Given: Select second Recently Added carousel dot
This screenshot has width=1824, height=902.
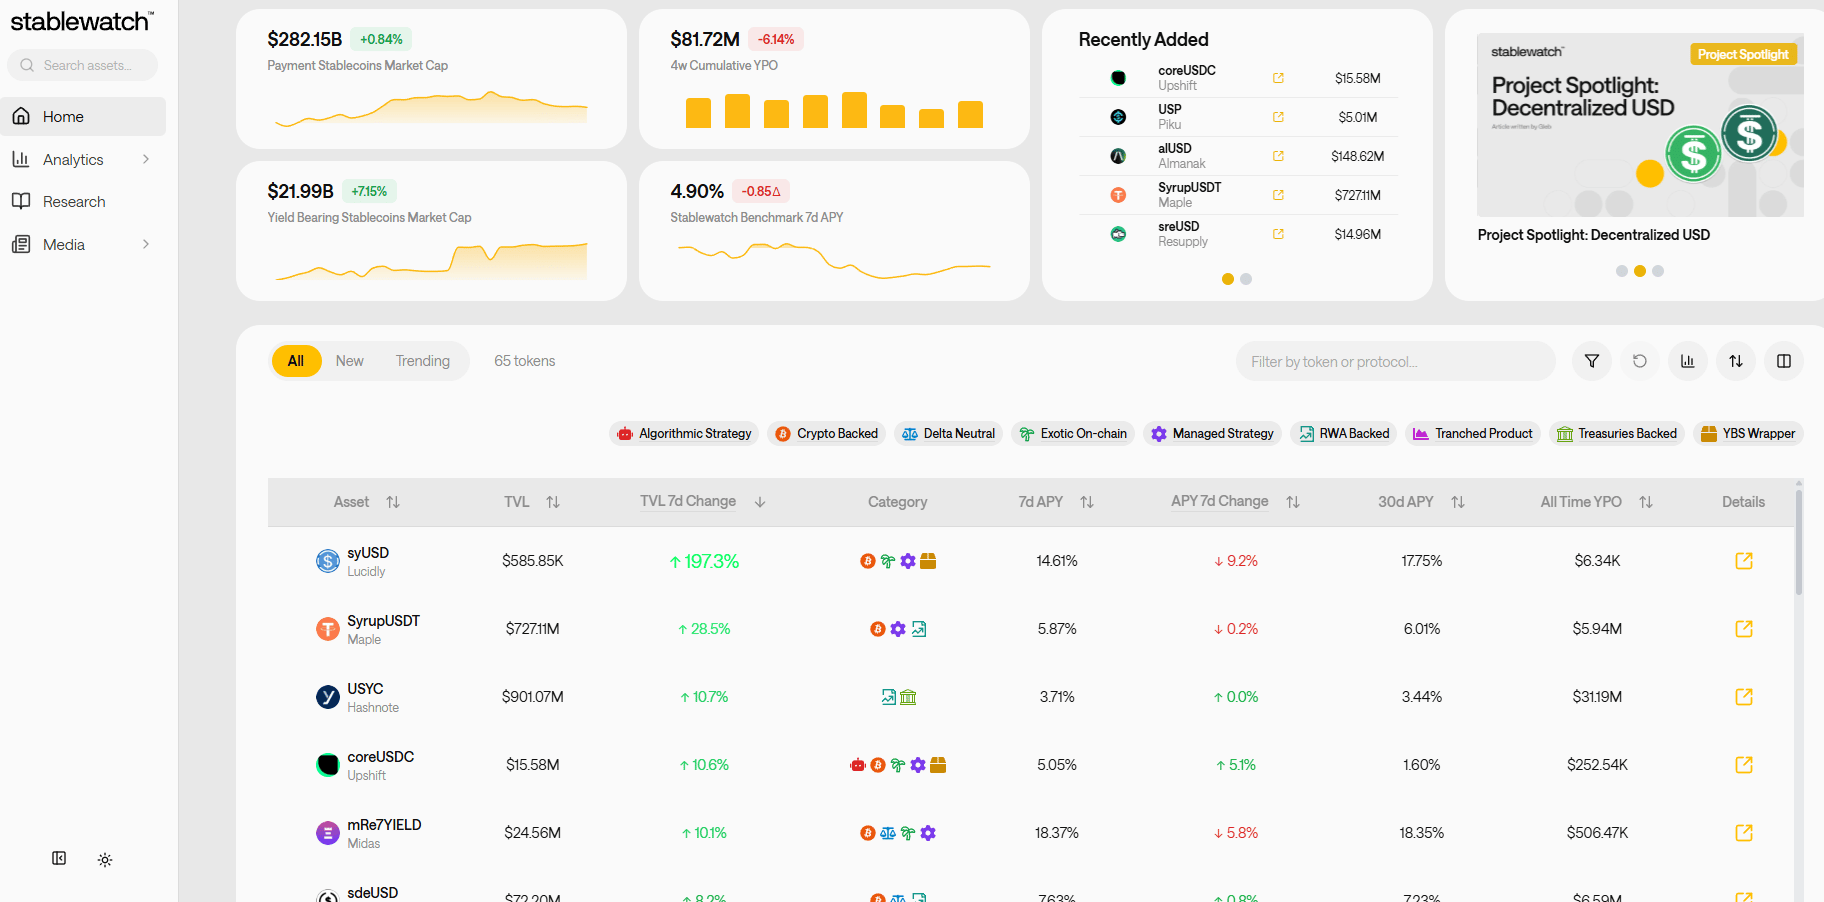Looking at the screenshot, I should [1246, 279].
